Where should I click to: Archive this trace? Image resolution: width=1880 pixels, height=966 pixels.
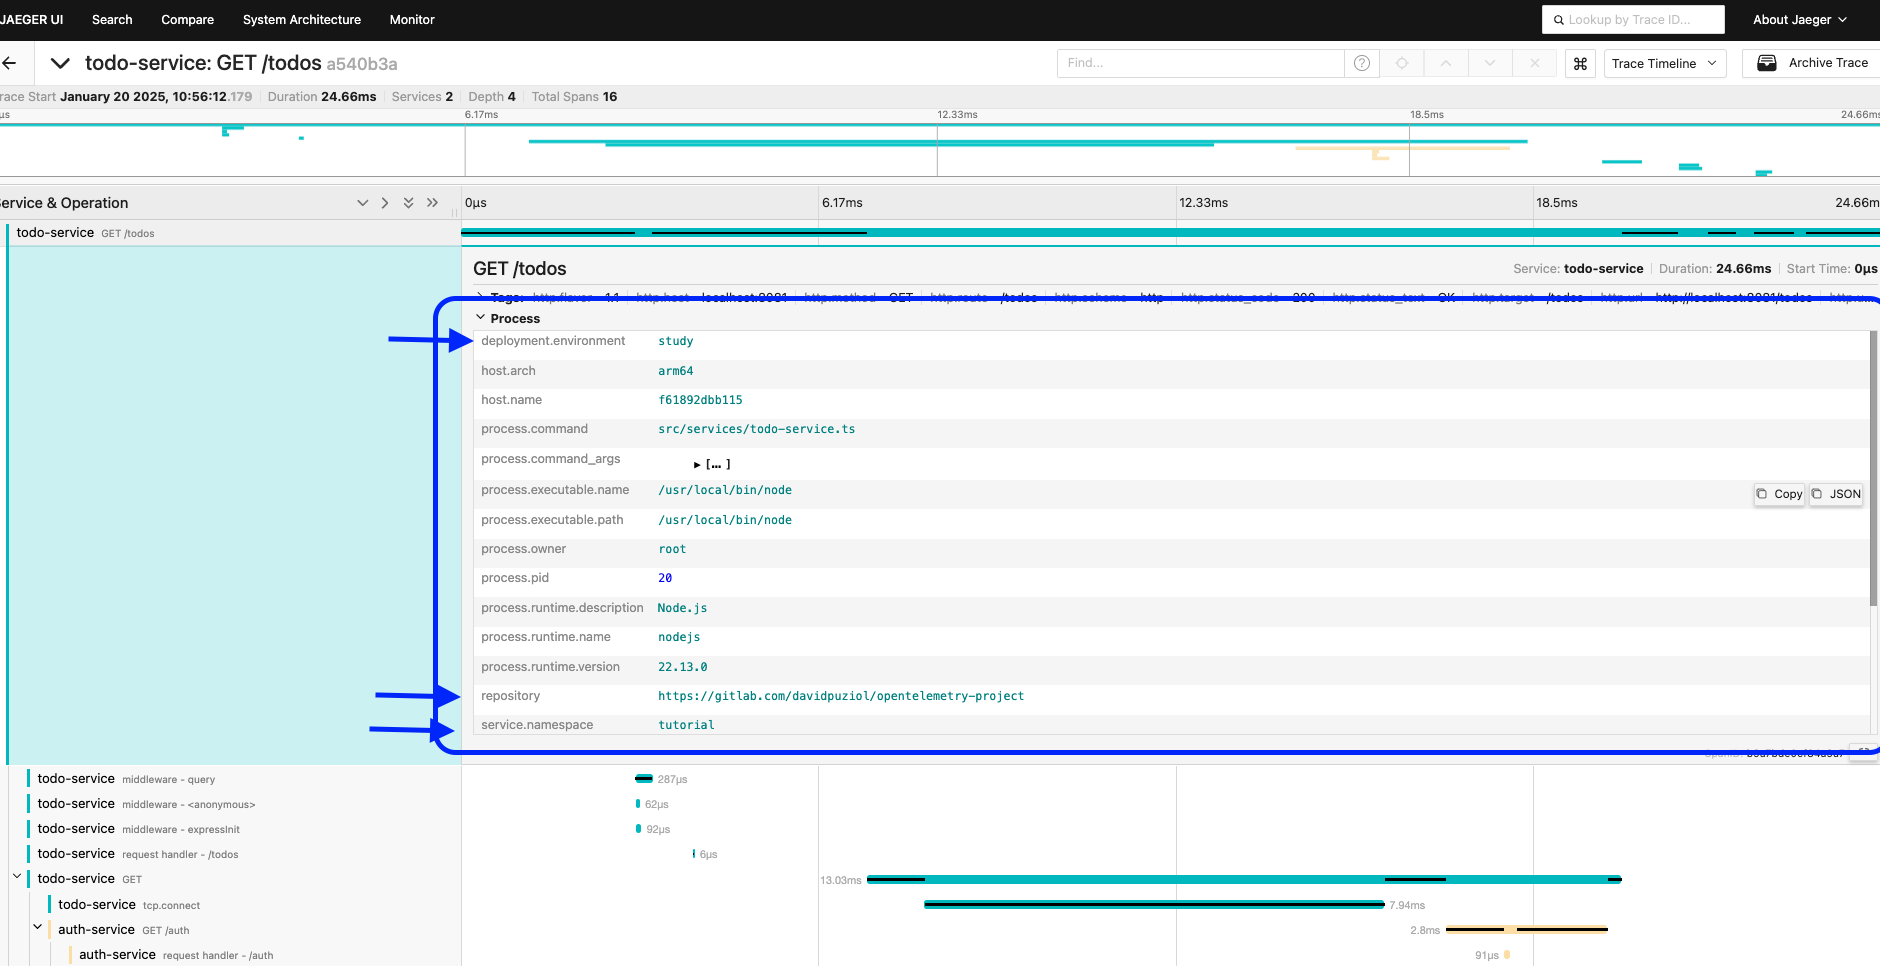1812,63
